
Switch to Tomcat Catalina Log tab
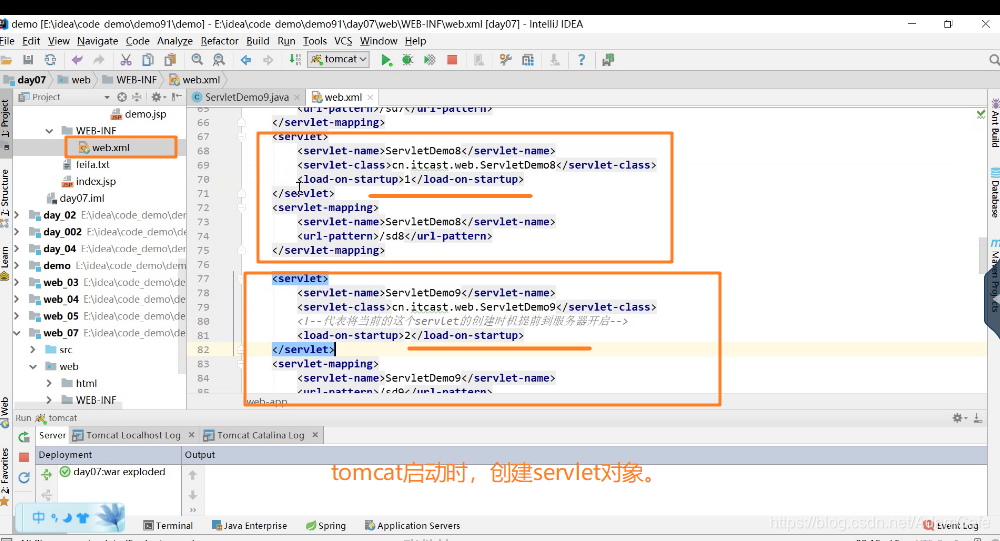(x=260, y=435)
